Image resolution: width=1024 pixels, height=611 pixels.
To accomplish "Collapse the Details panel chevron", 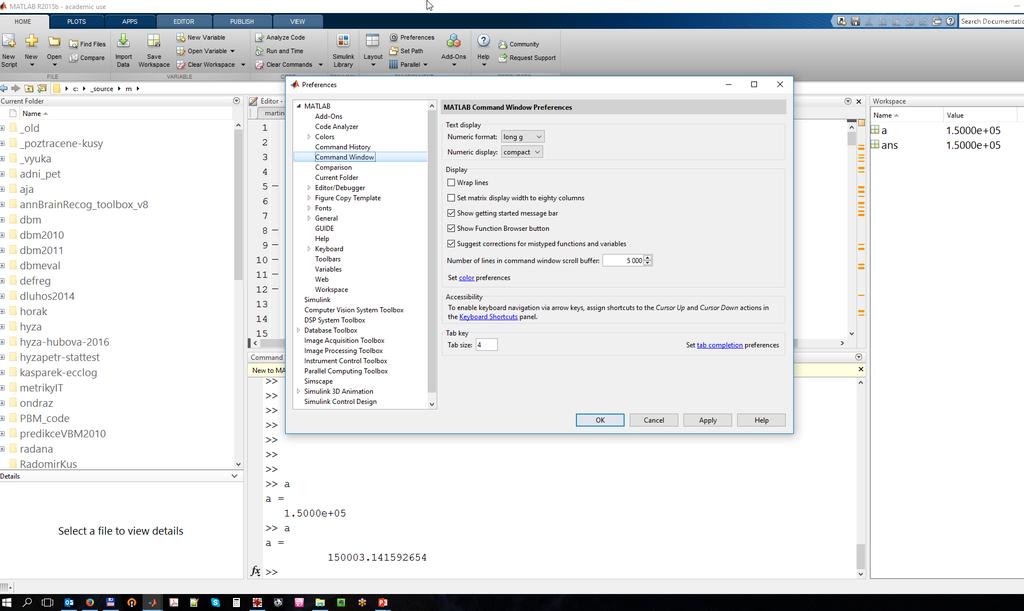I will click(234, 476).
